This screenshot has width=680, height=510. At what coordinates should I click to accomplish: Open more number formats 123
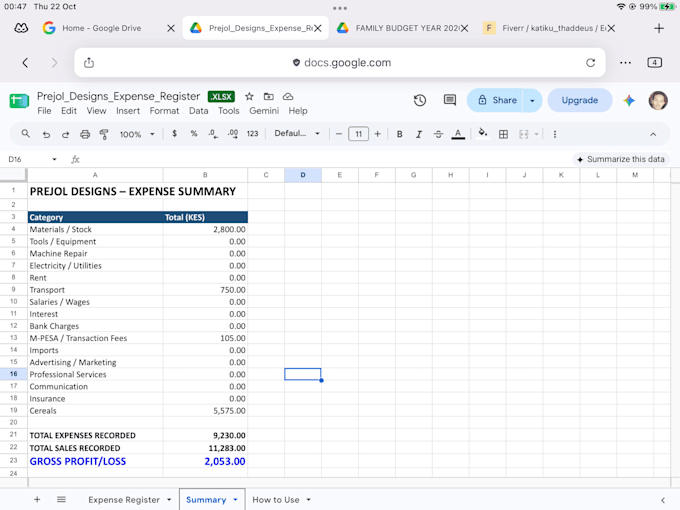coord(252,134)
